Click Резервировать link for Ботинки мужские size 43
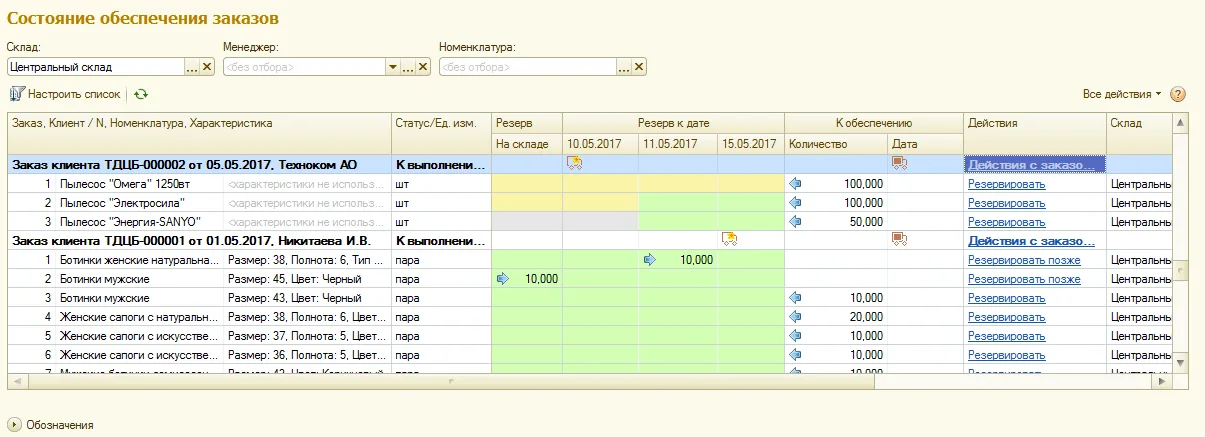Screen dimensions: 1205x437 (1006, 298)
